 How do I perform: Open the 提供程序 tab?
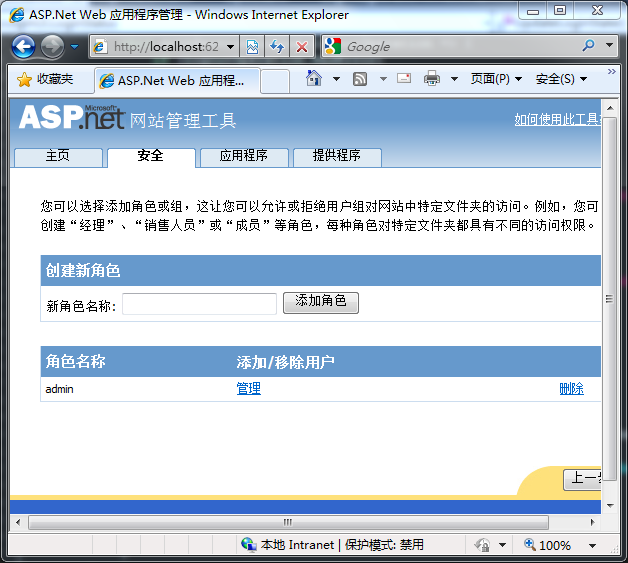click(337, 157)
